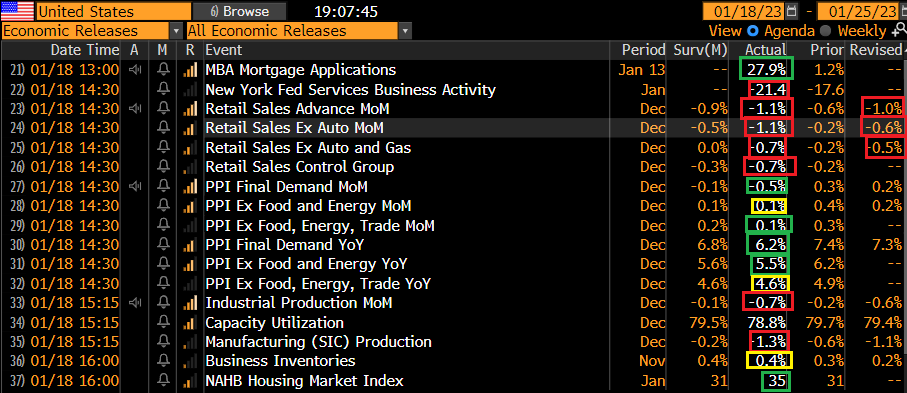Sort by the Actual column header
Image resolution: width=907 pixels, height=393 pixels.
pos(765,50)
